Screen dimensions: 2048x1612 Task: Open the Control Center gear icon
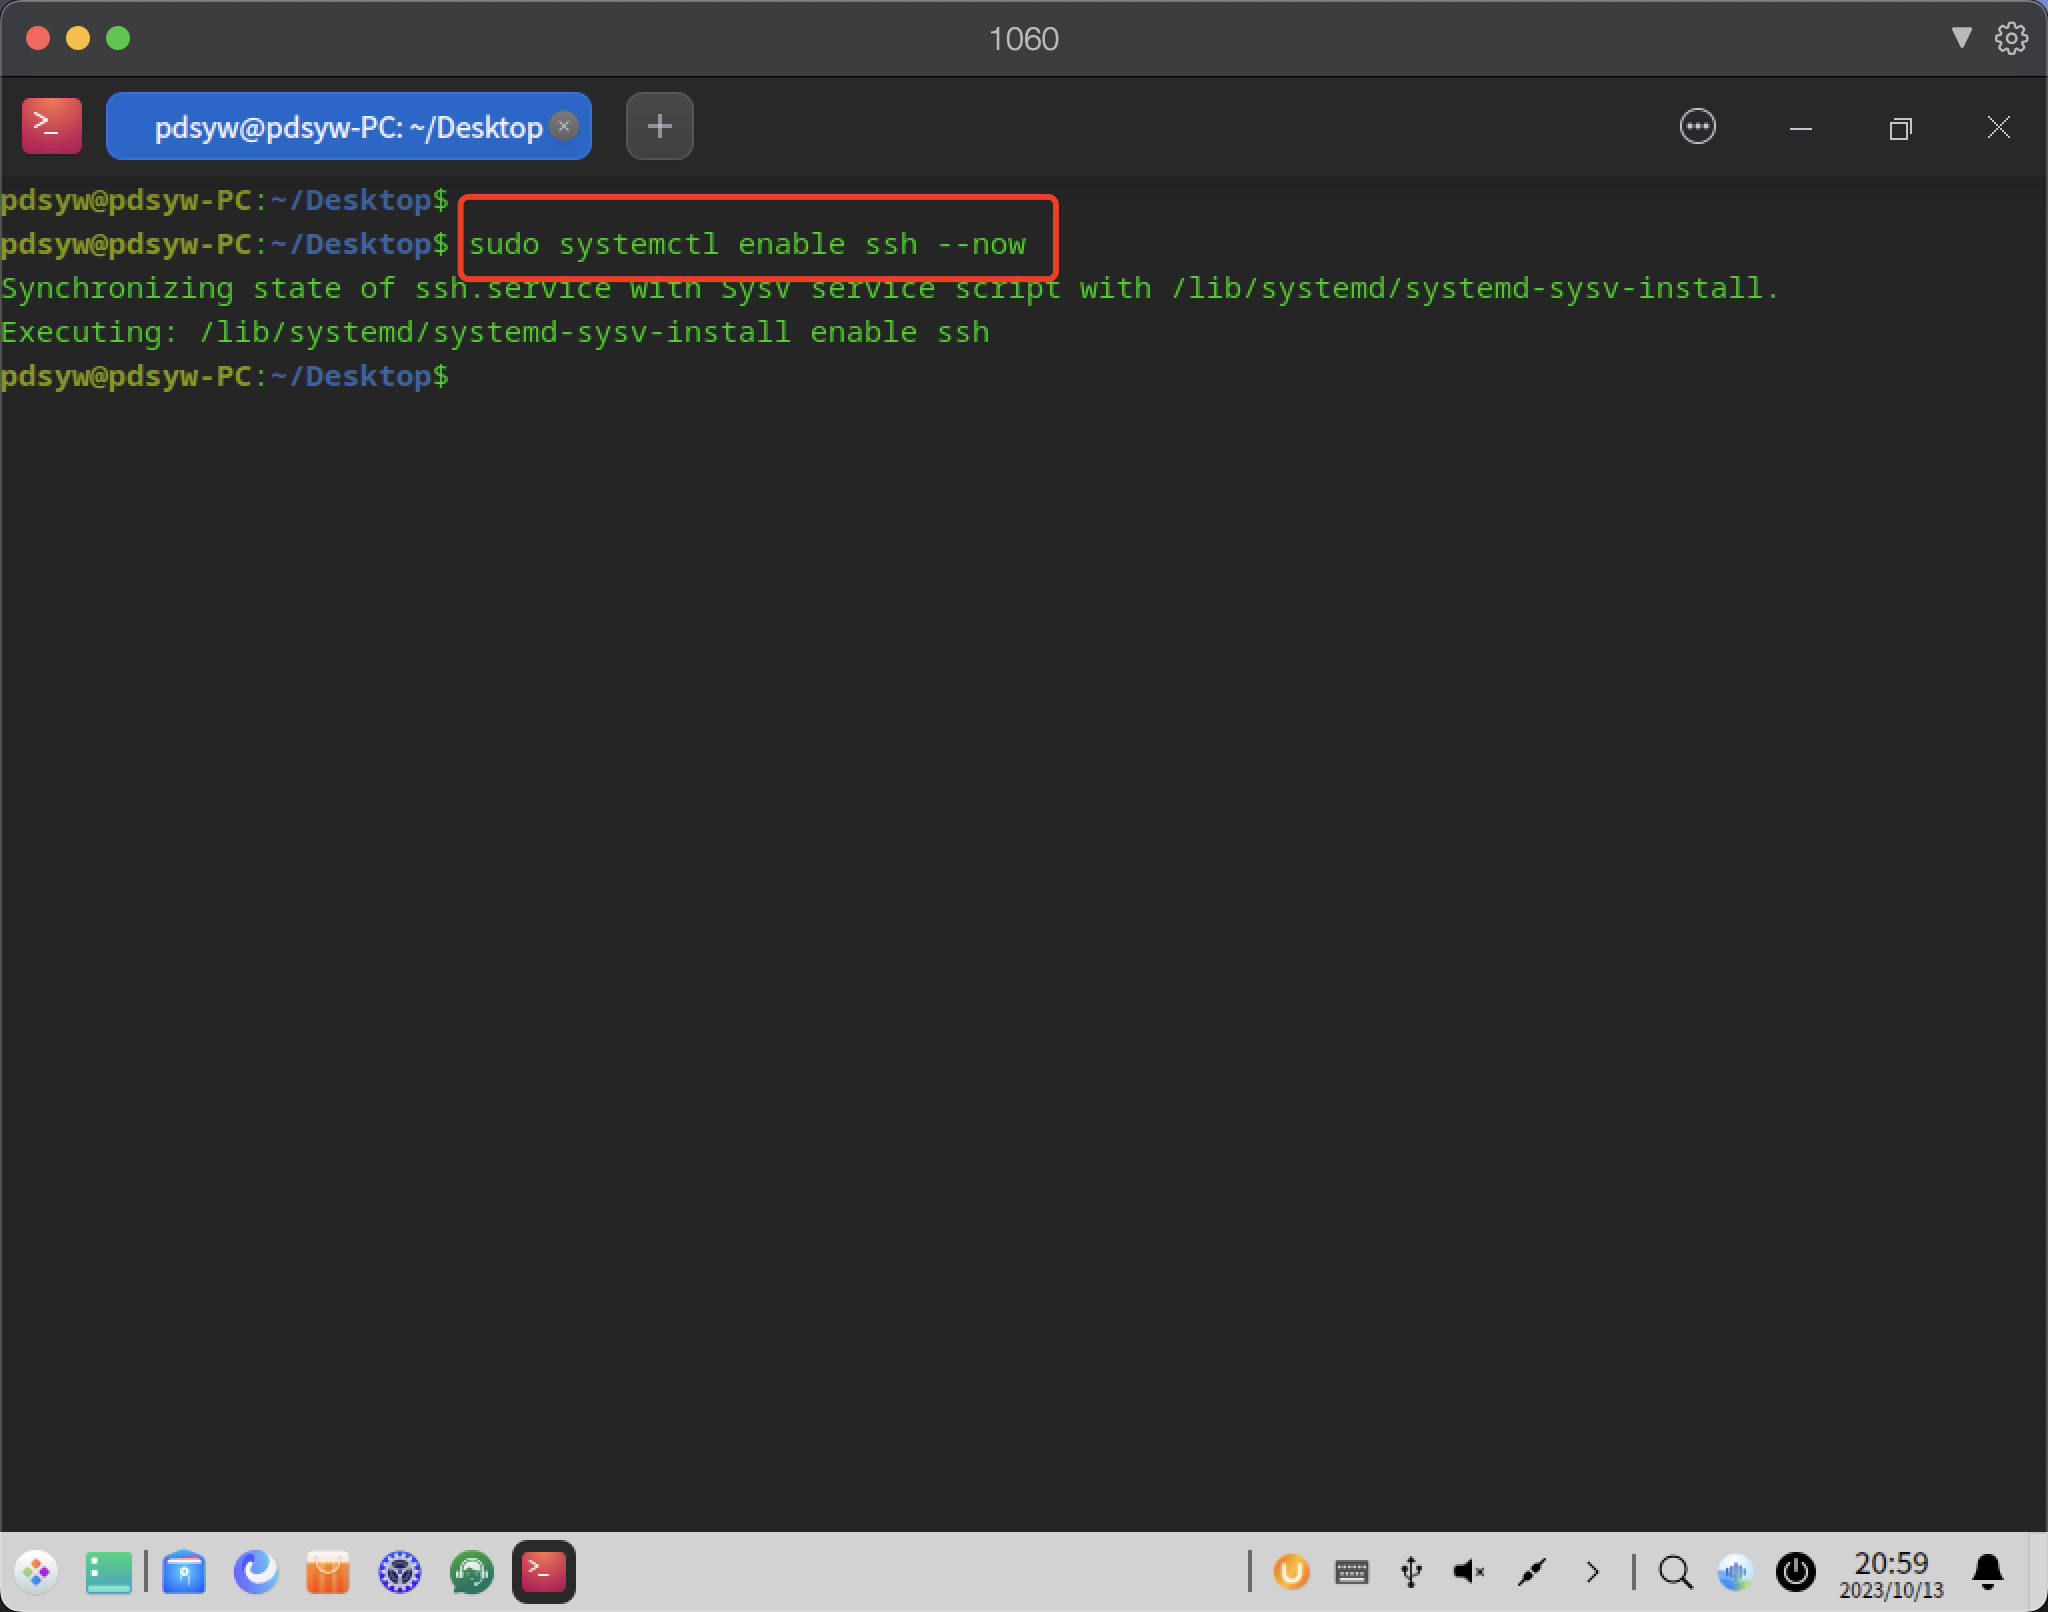click(x=400, y=1572)
